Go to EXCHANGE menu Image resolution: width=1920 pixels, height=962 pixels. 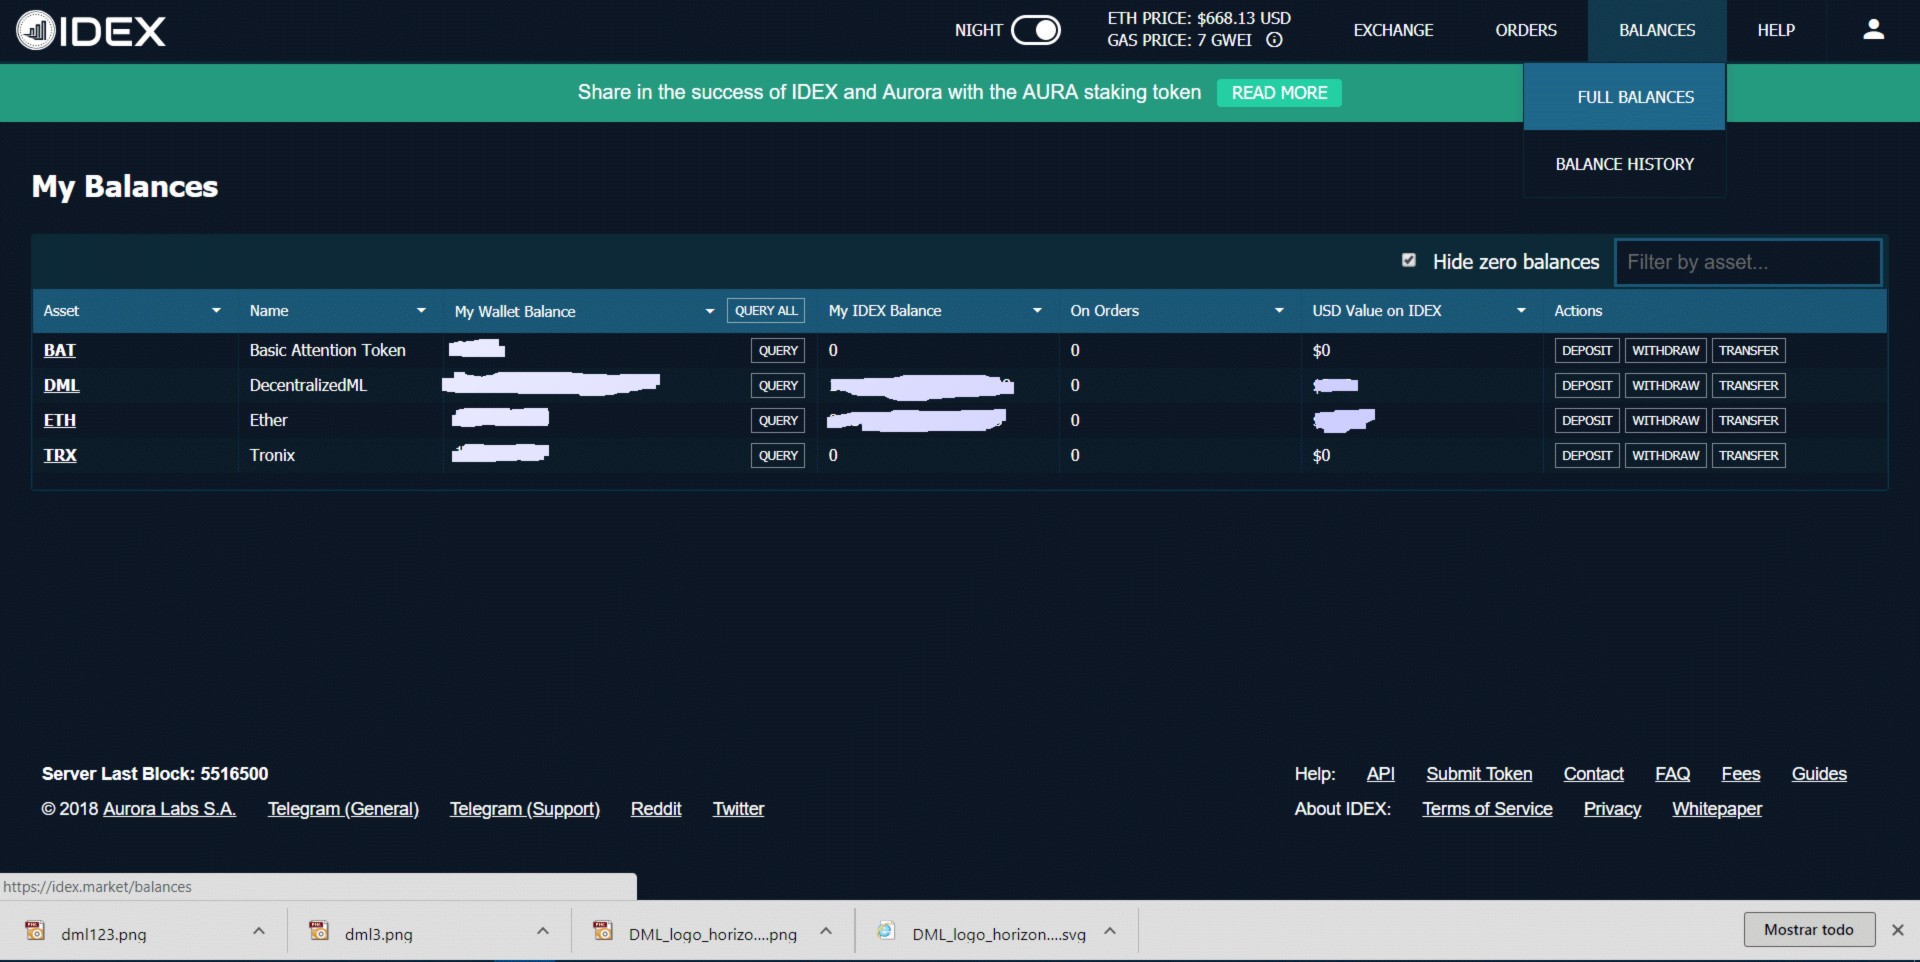click(x=1393, y=30)
